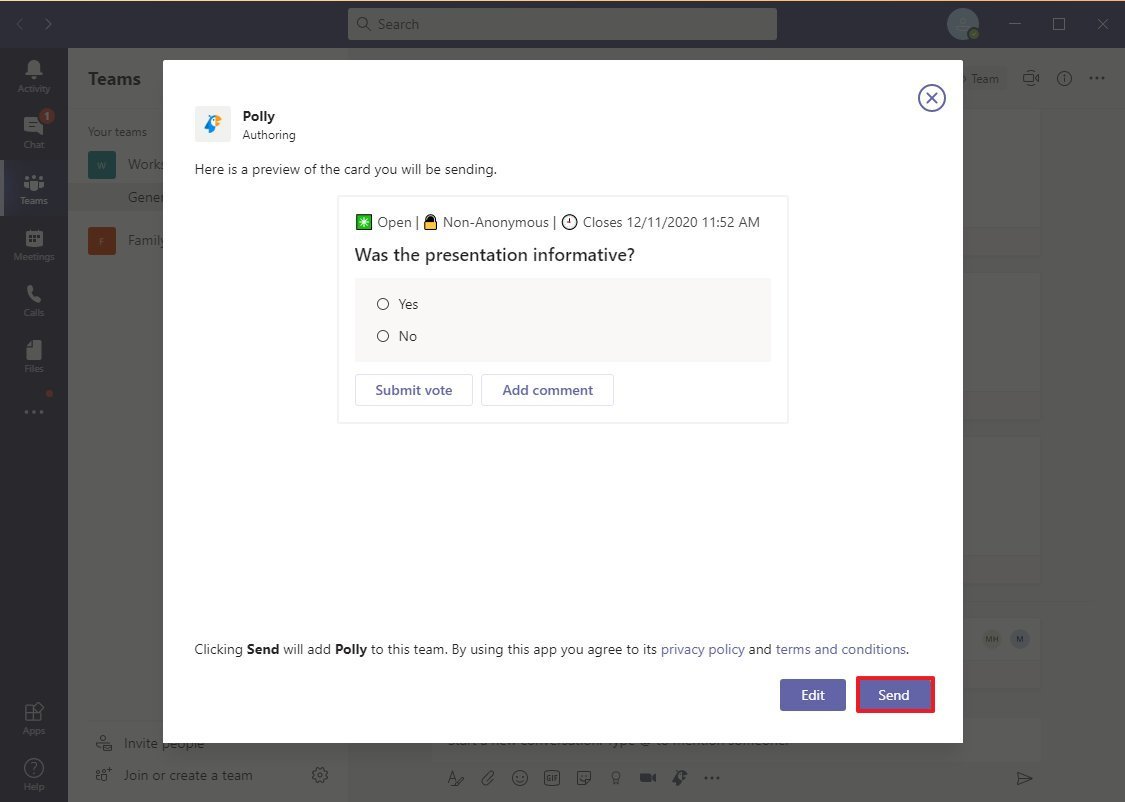Open channel info icon
1125x802 pixels.
pos(1064,78)
